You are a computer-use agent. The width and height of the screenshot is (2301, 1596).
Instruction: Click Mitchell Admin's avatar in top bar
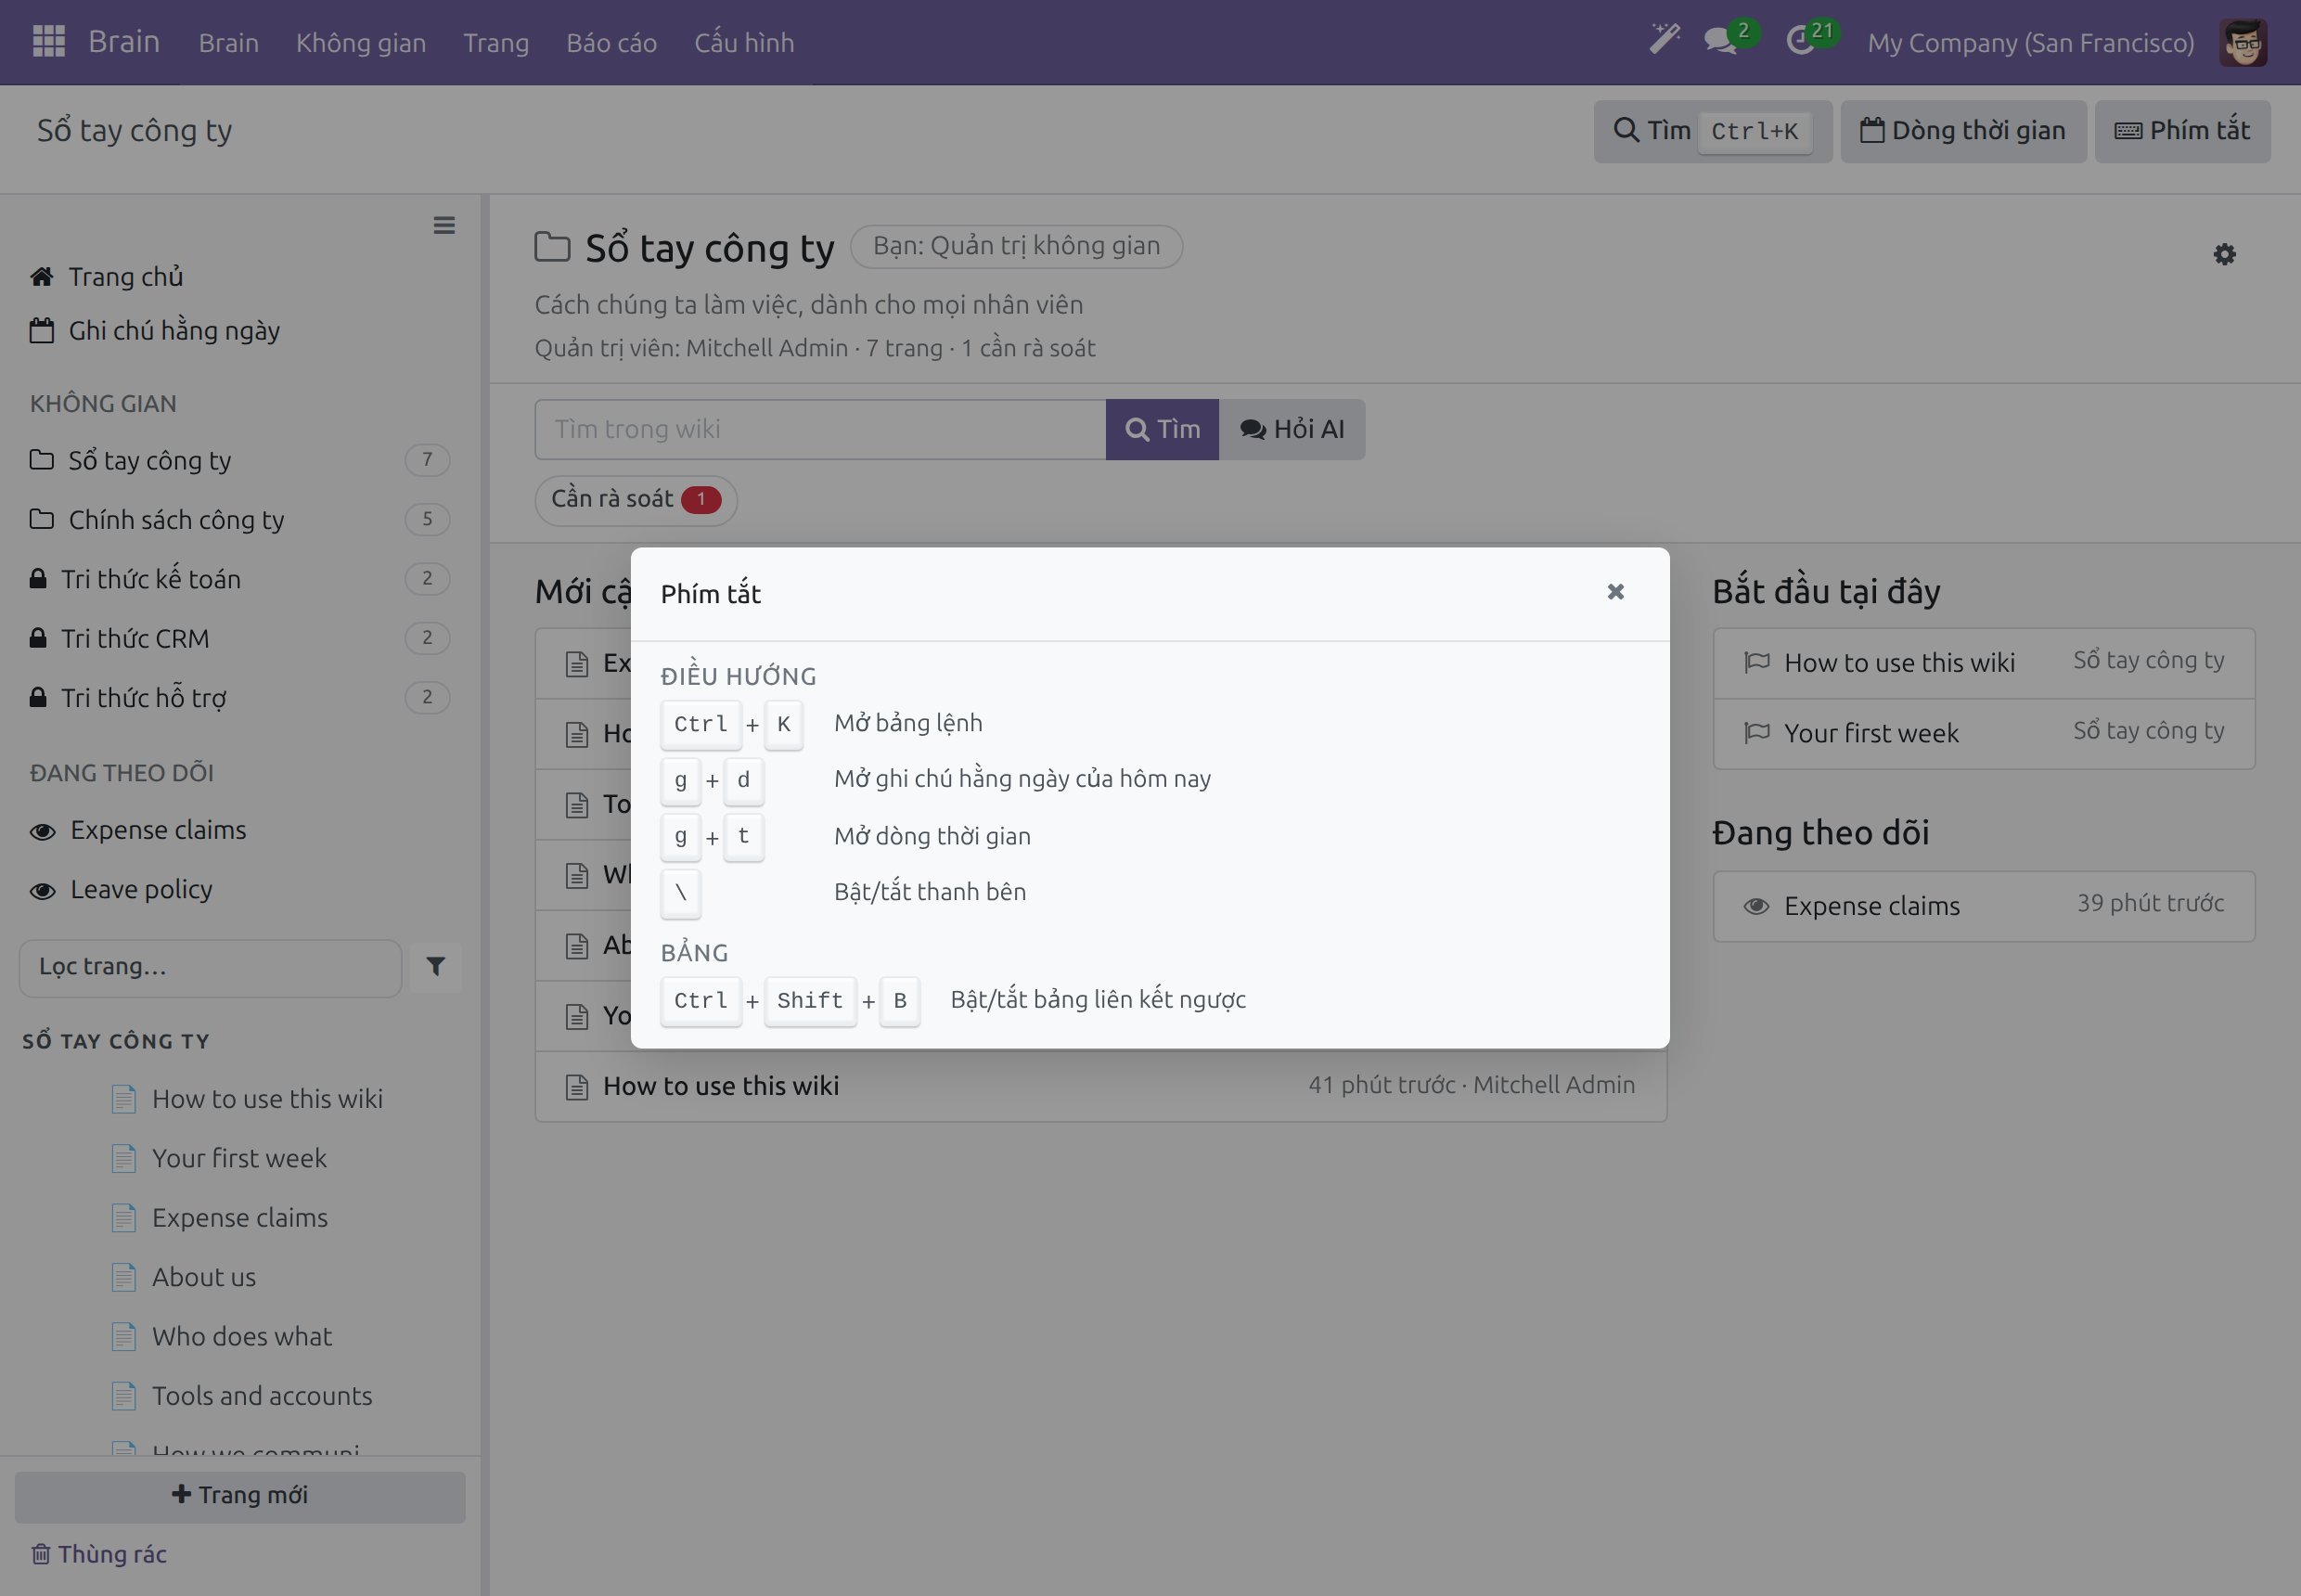pos(2243,43)
